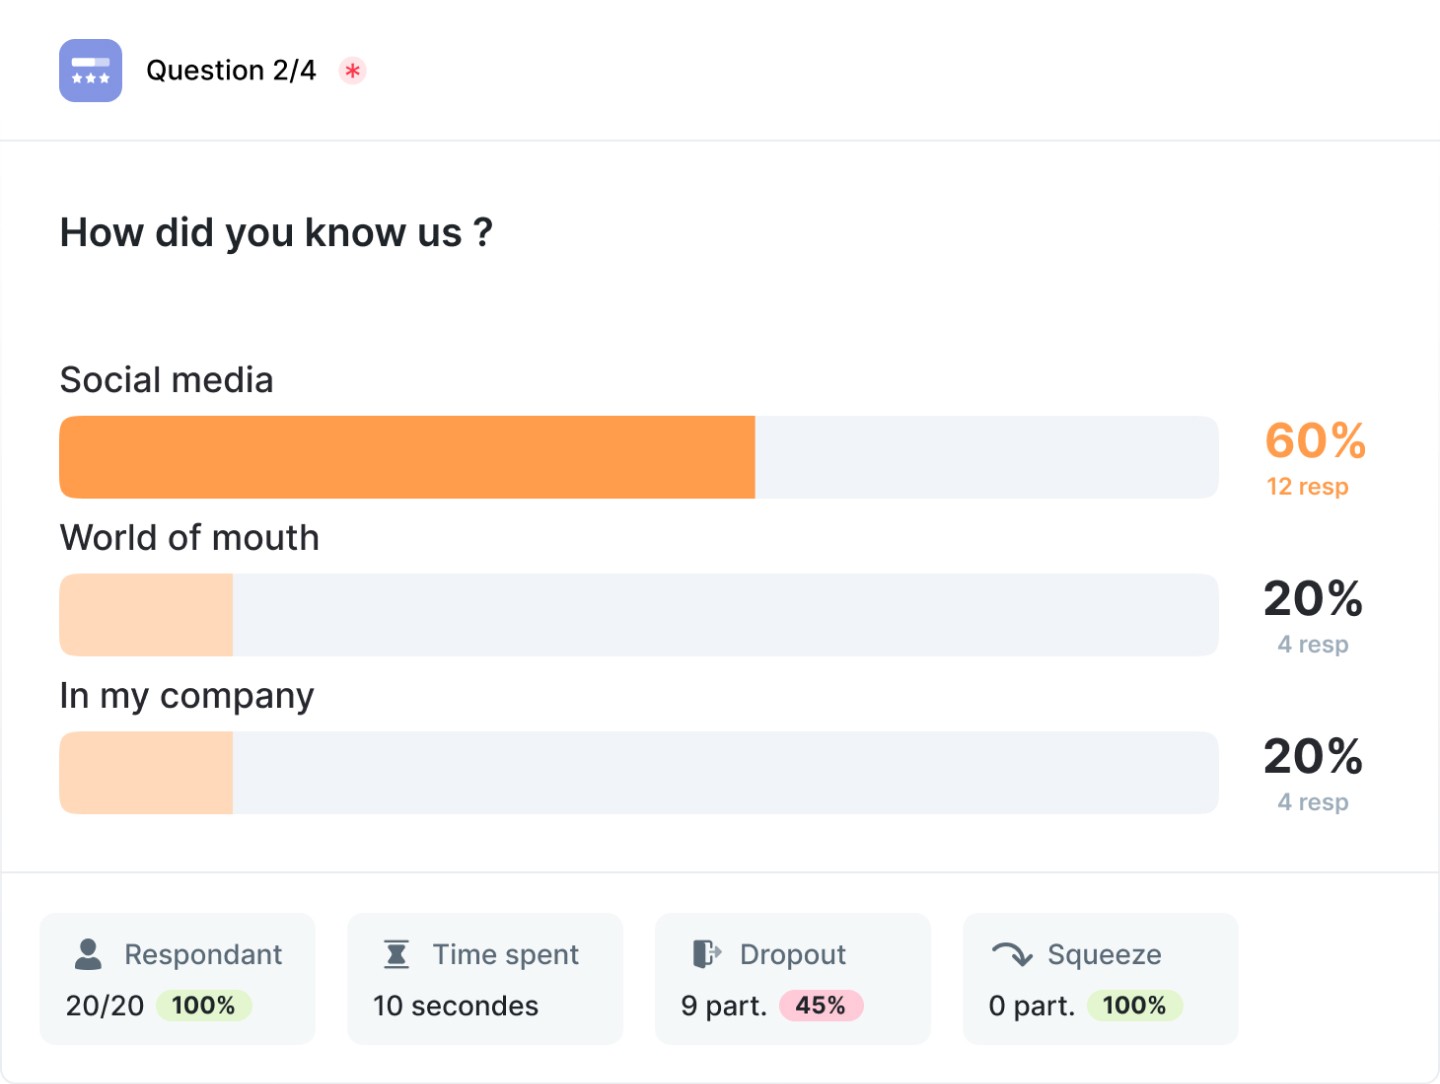The width and height of the screenshot is (1440, 1084).
Task: Click the Time spent hourglass icon
Action: pos(396,954)
